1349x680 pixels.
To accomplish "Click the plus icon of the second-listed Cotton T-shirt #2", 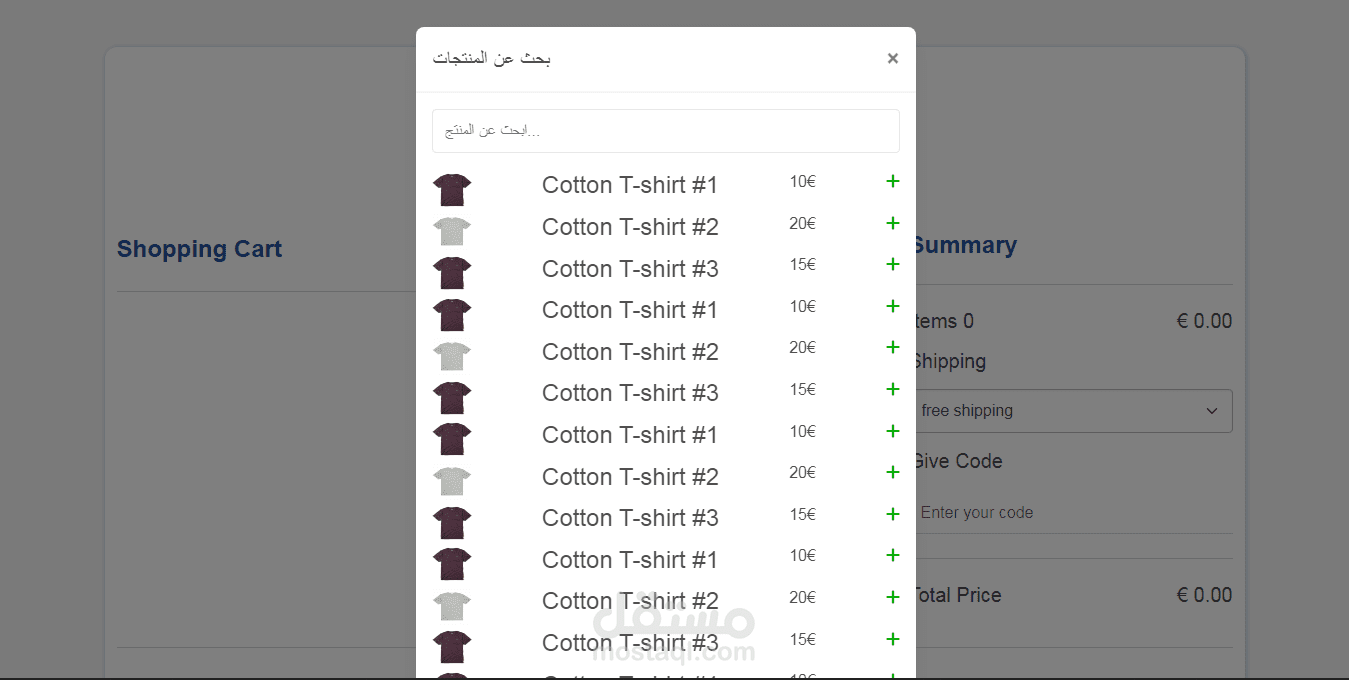I will (x=893, y=347).
